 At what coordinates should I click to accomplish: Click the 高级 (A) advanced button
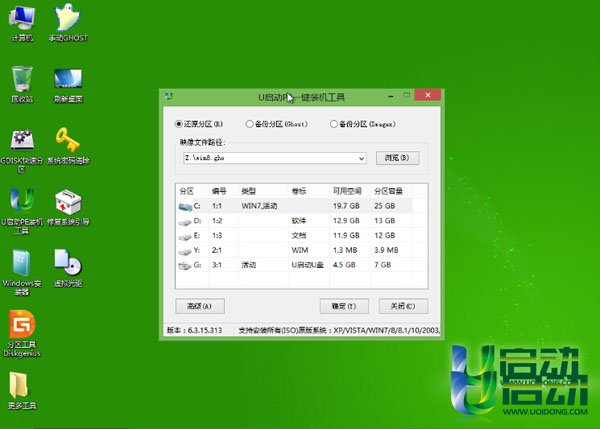pyautogui.click(x=200, y=306)
